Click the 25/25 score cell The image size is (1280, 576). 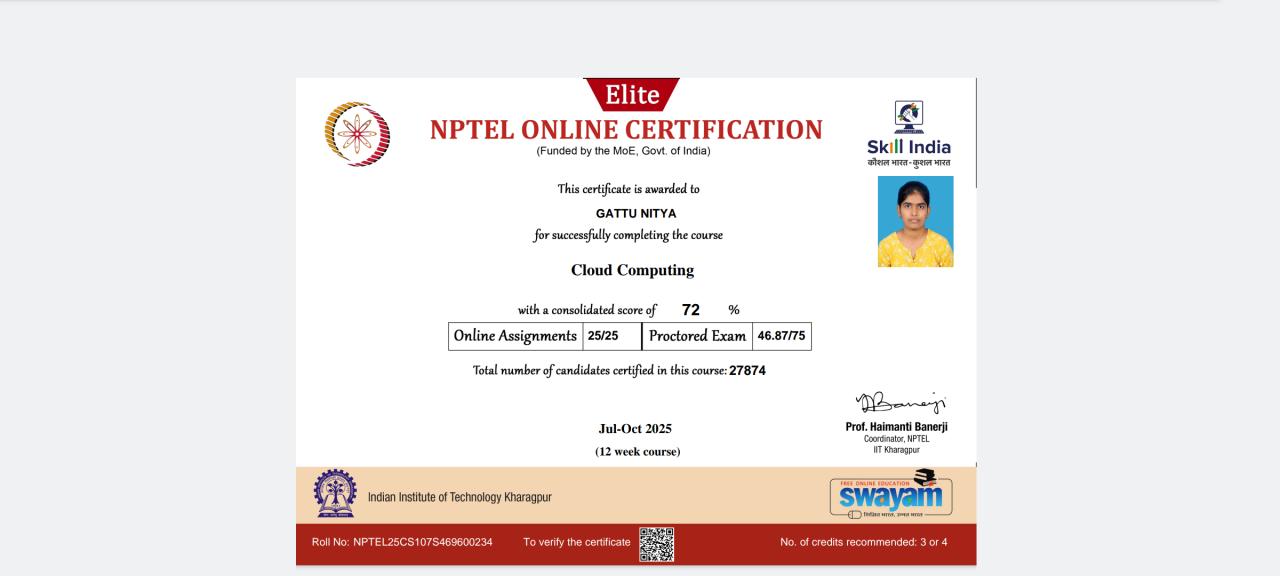tap(612, 336)
